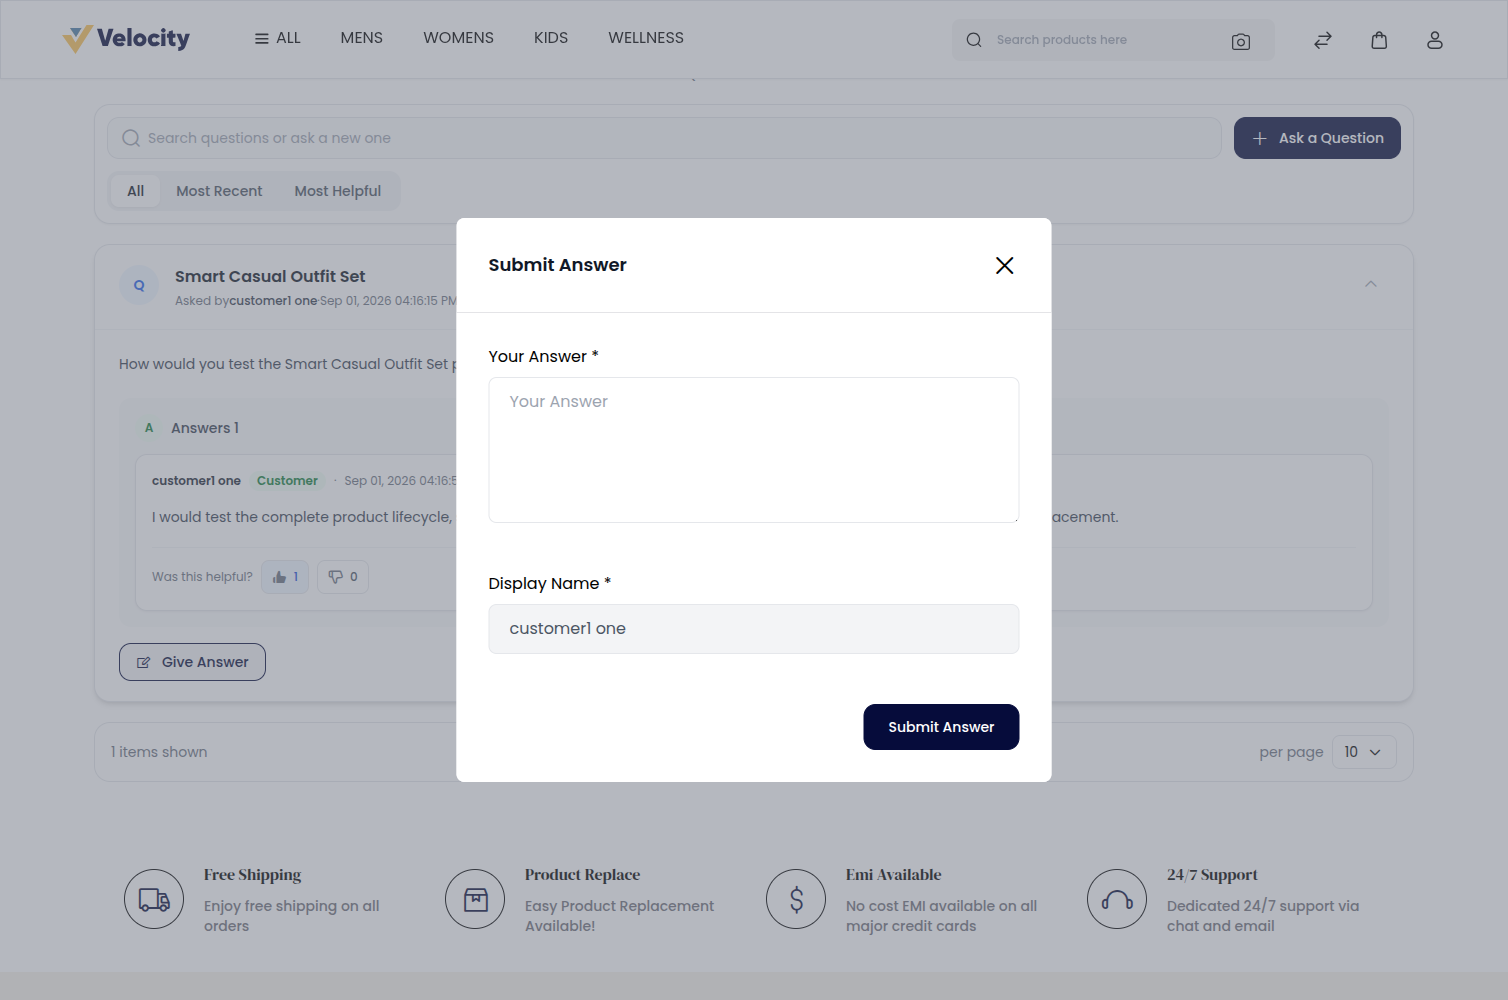Image resolution: width=1508 pixels, height=1000 pixels.
Task: Click the Product Replace box icon
Action: [475, 899]
